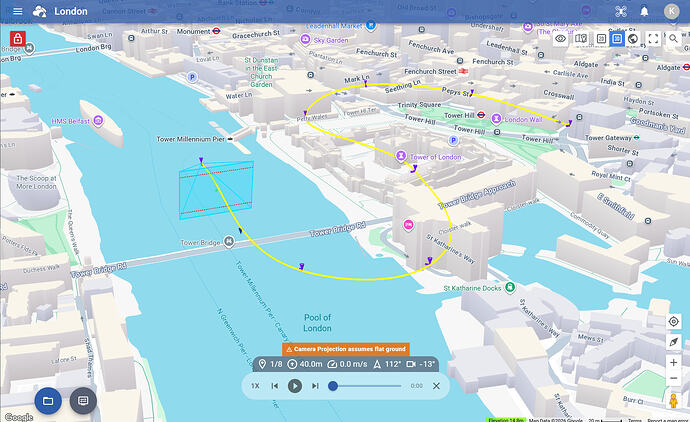Click the St Katharine Docks marker
The height and width of the screenshot is (422, 690).
click(510, 288)
